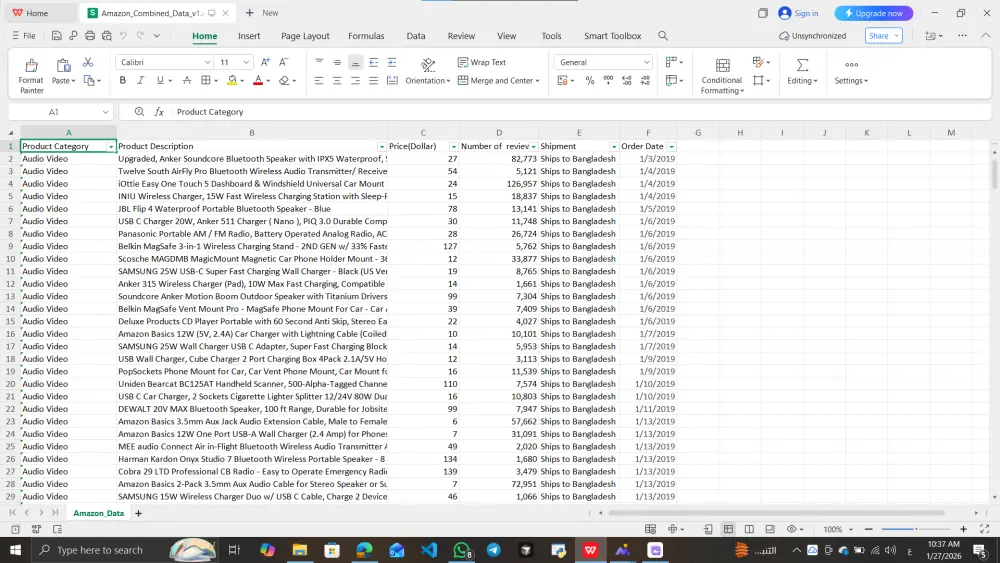Click the insert function fx icon
Image resolution: width=1000 pixels, height=563 pixels.
(x=159, y=112)
